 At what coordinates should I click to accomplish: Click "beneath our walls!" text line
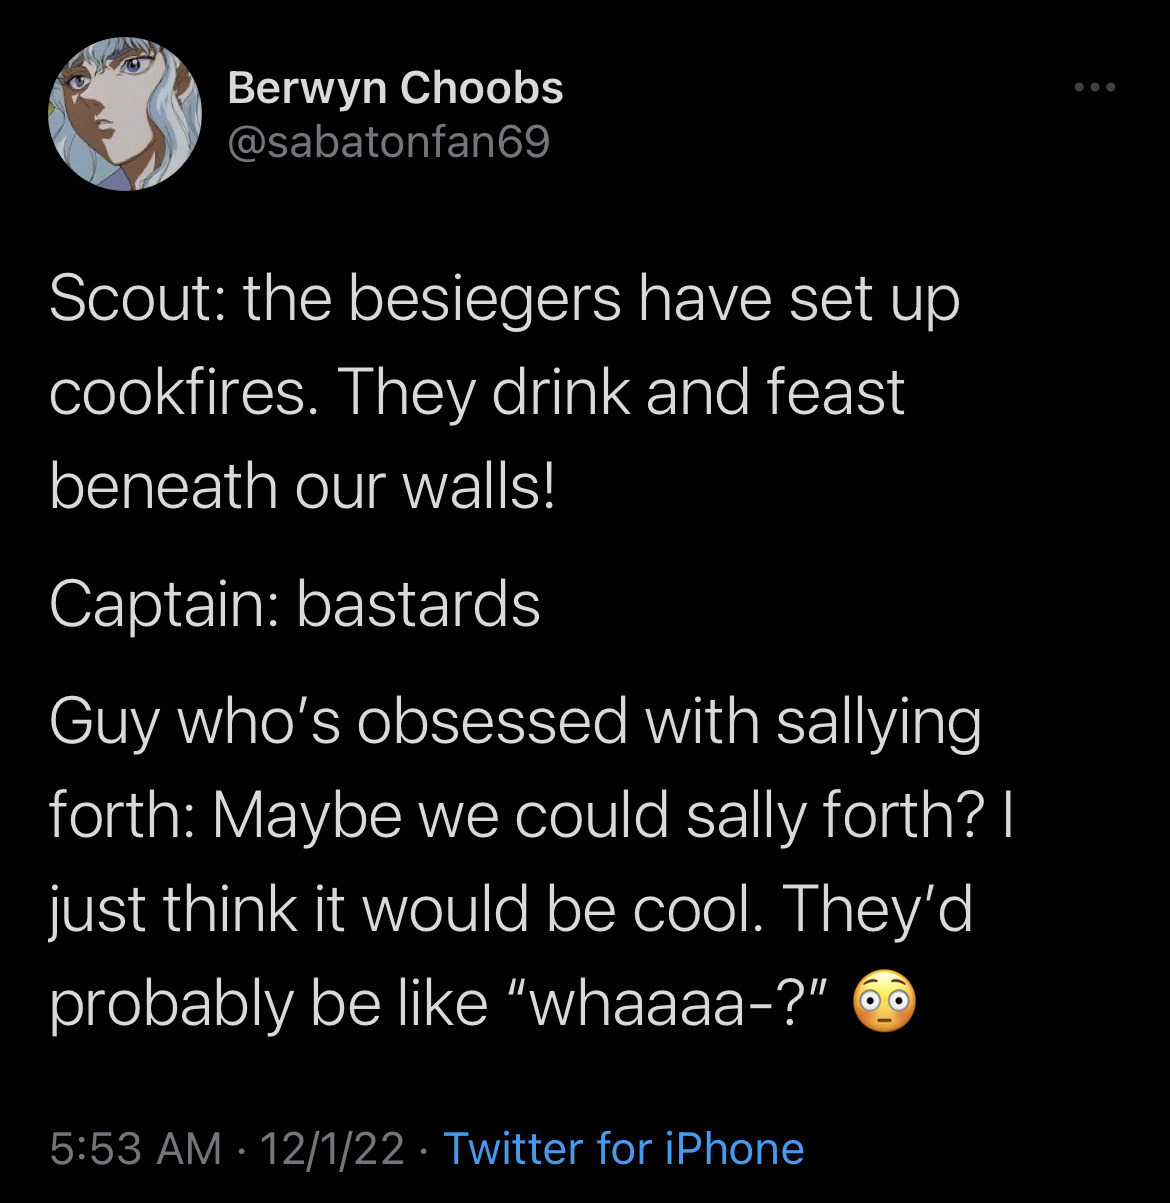click(301, 485)
